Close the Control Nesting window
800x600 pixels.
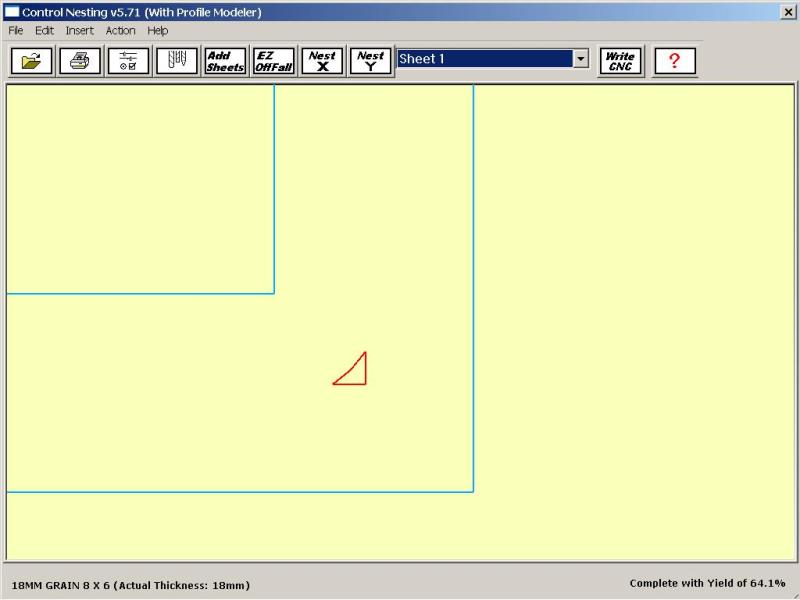(x=787, y=12)
